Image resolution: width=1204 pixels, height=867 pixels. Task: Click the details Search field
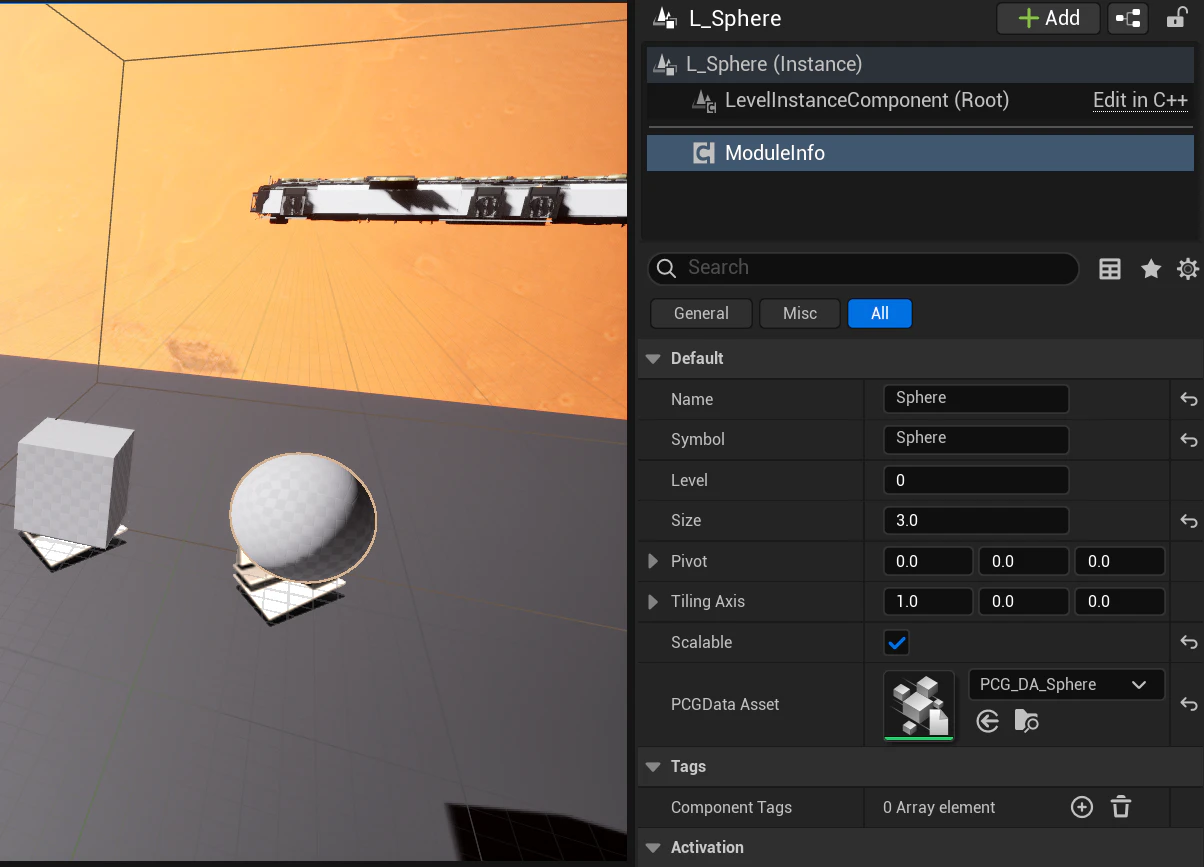pyautogui.click(x=863, y=268)
